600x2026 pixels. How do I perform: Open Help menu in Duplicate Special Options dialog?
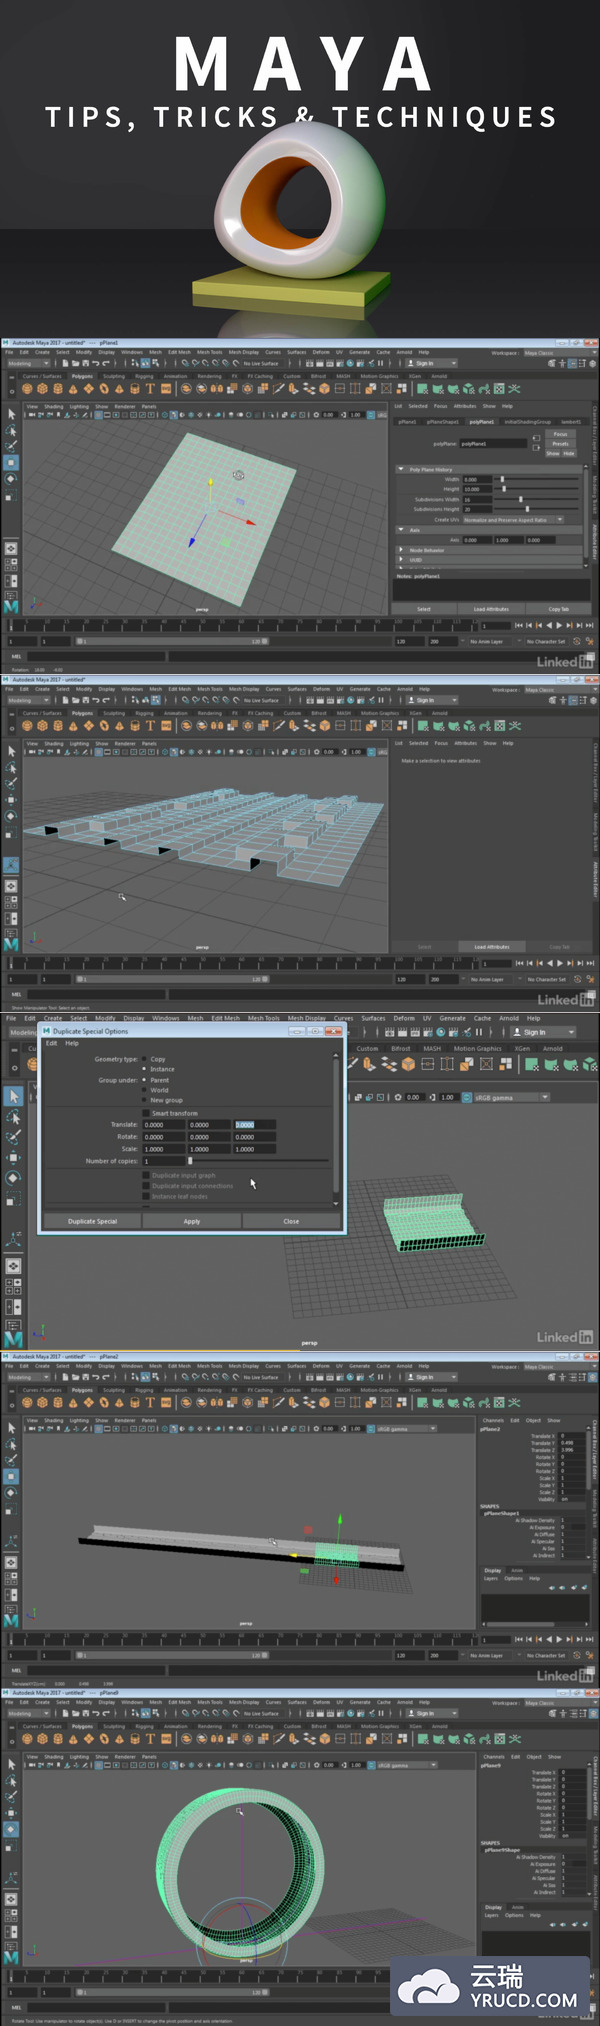tap(72, 1043)
